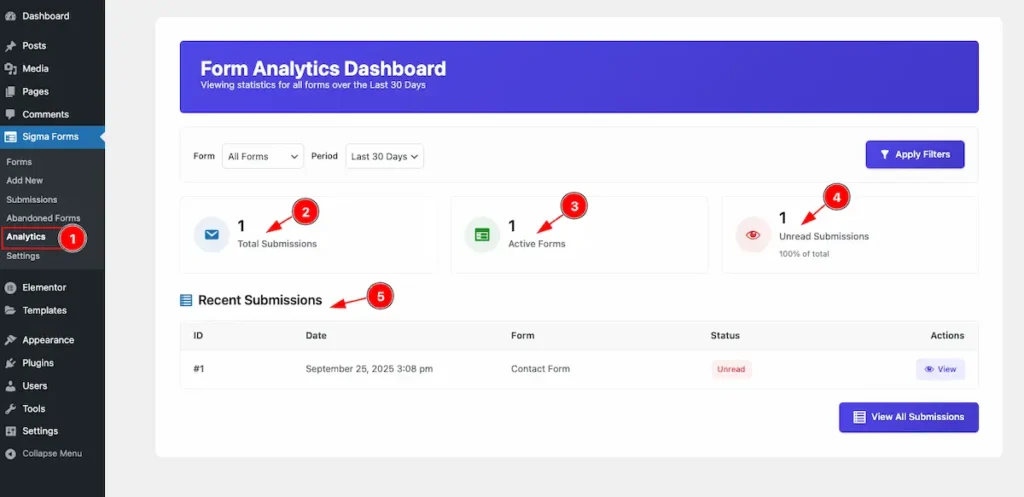Click the 100% of total text
The width and height of the screenshot is (1024, 497).
click(804, 253)
